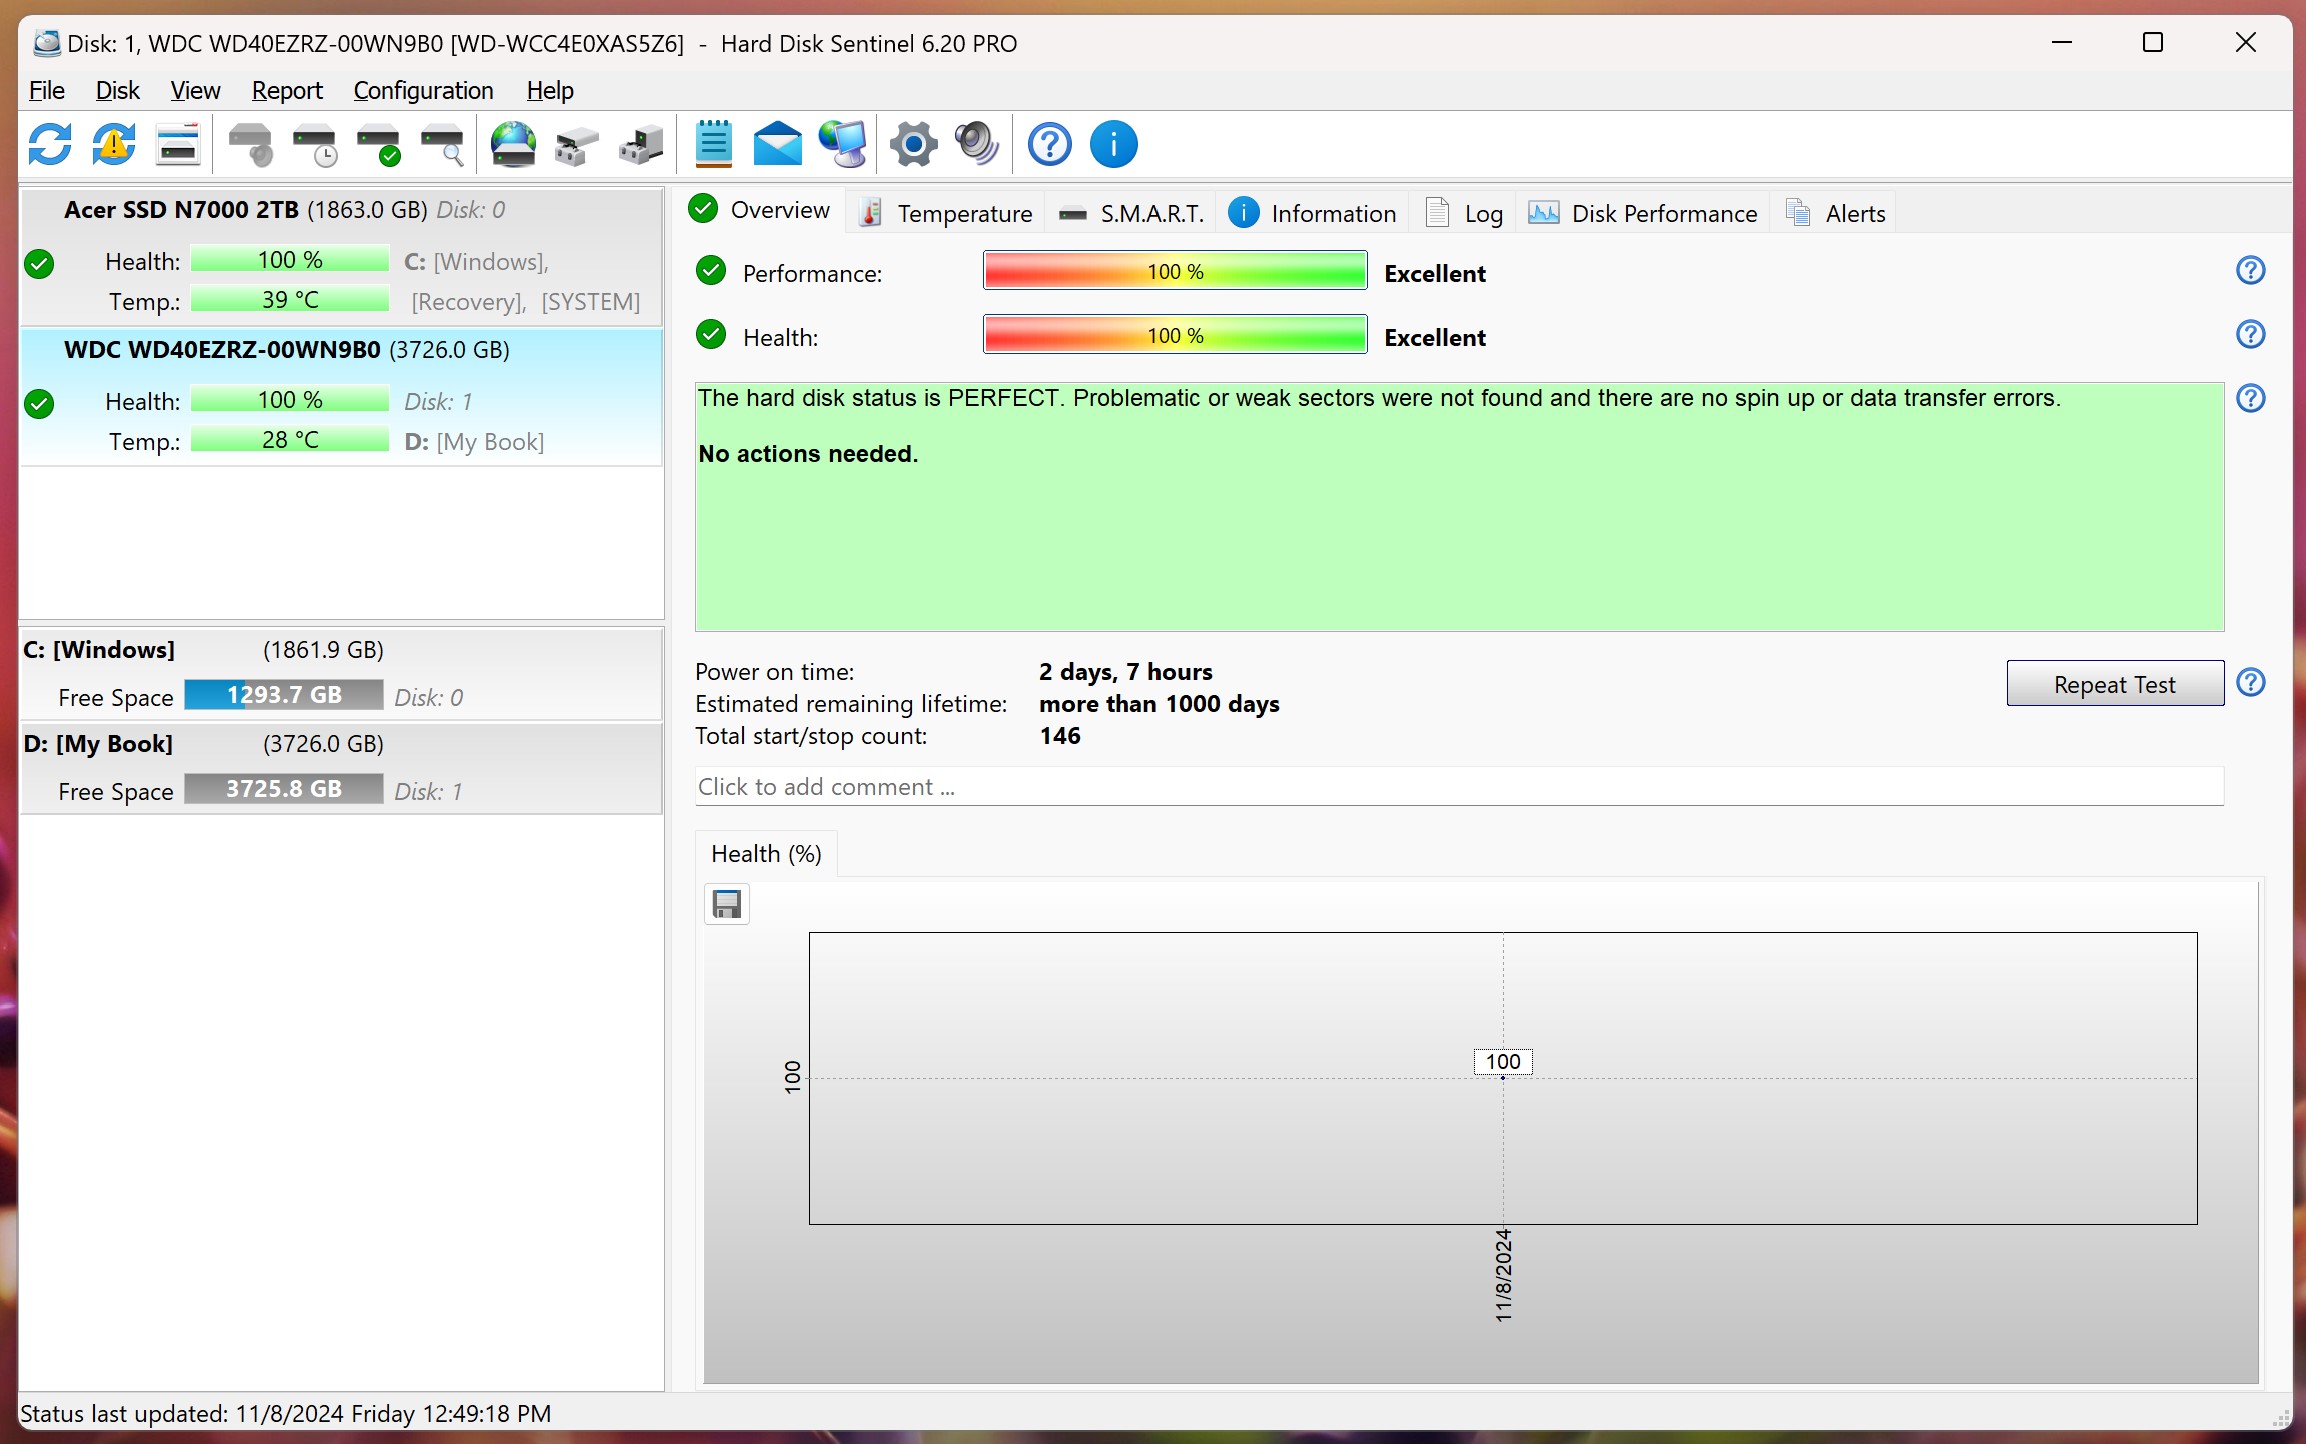2306x1444 pixels.
Task: Click the Health 100 % gradient bar
Action: point(1175,335)
